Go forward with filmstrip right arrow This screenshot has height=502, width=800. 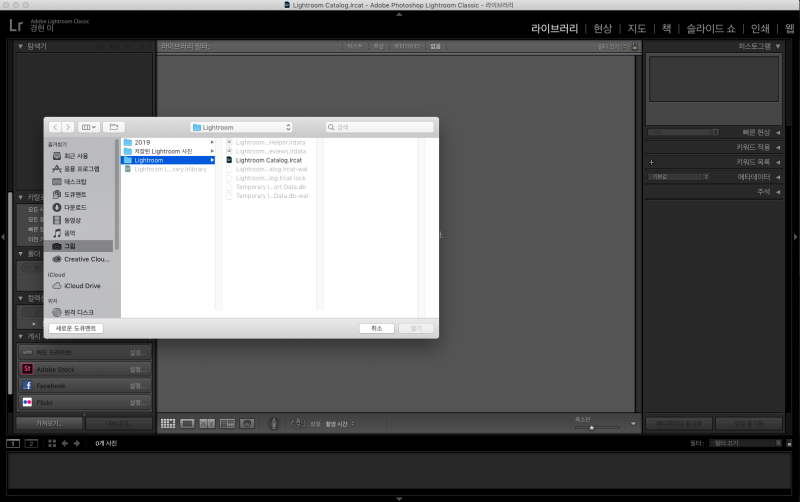[77, 443]
